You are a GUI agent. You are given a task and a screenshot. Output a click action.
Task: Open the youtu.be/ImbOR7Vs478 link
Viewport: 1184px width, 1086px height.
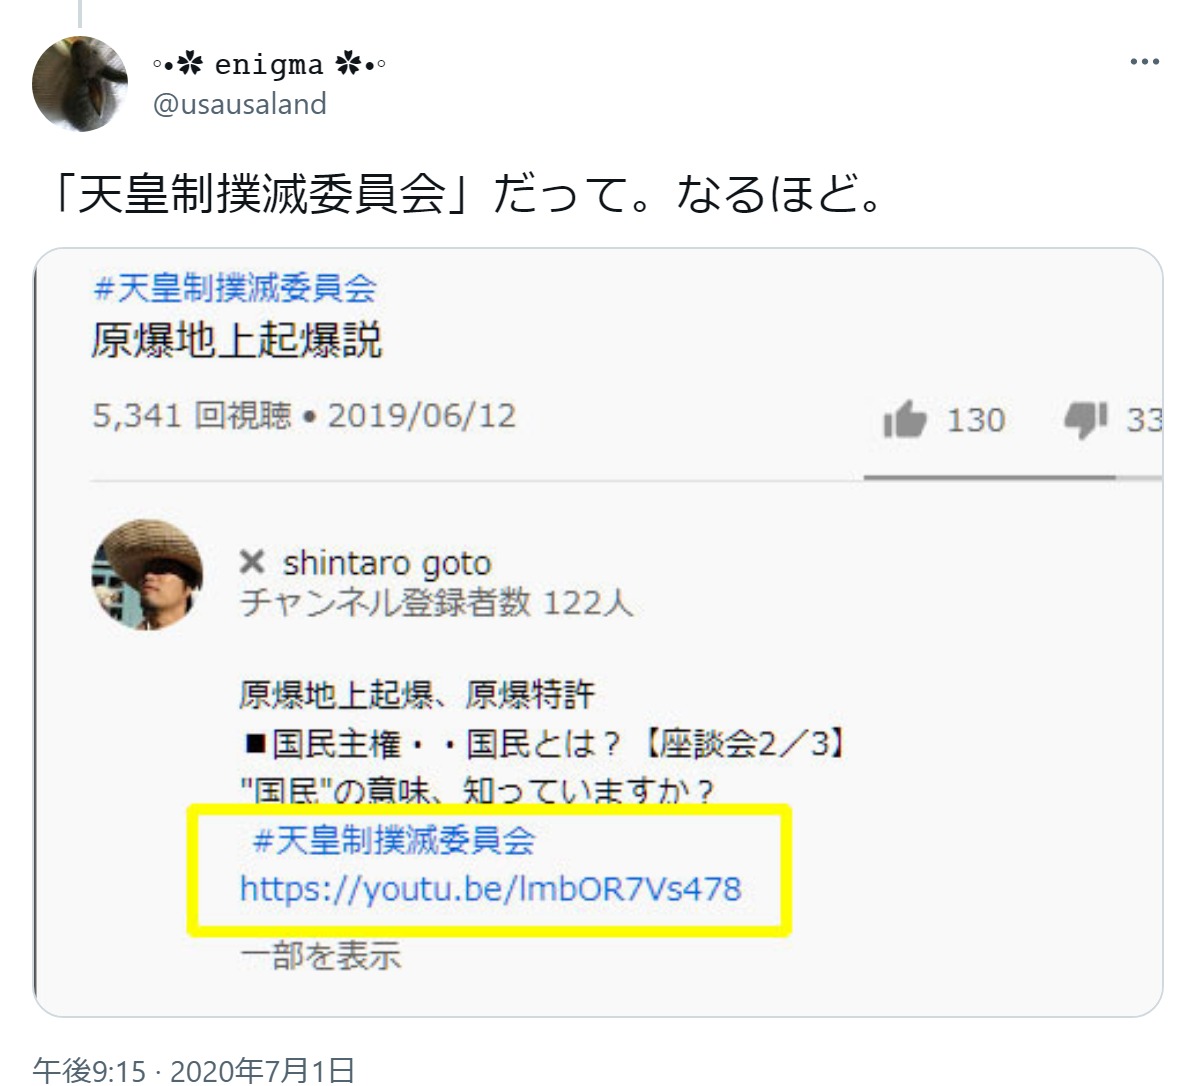(491, 888)
